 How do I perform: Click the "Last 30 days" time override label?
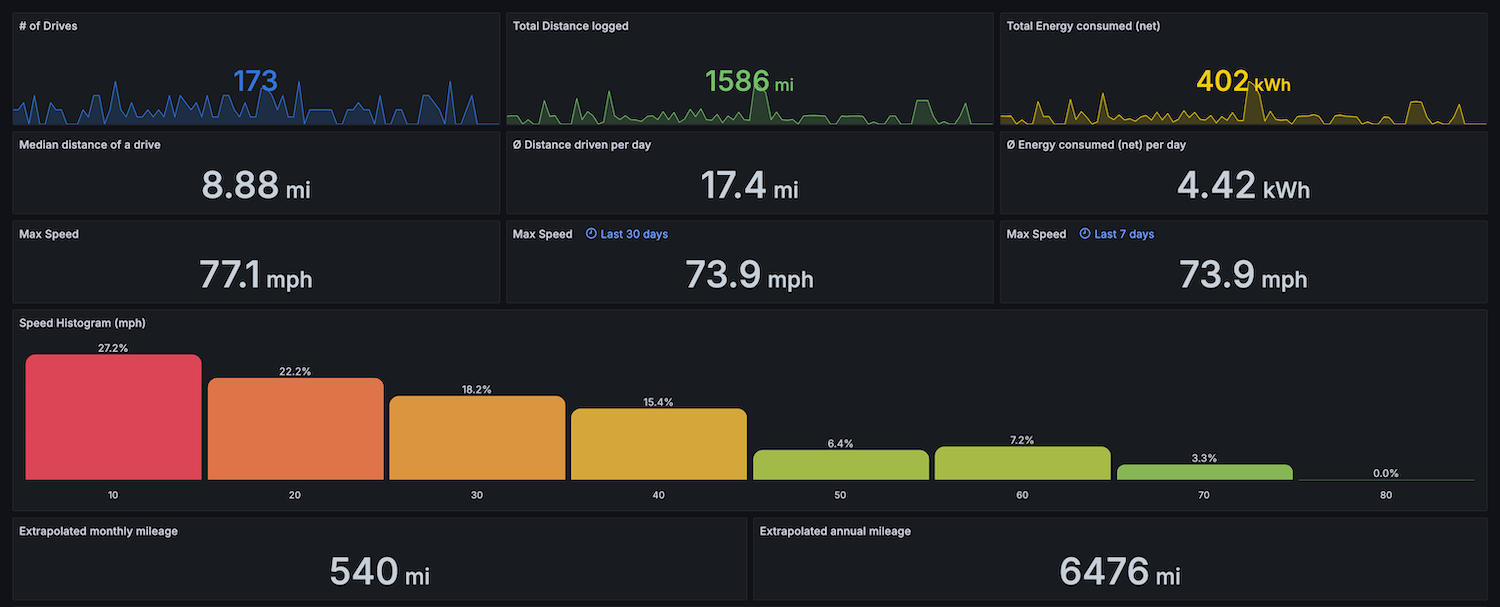click(x=634, y=234)
